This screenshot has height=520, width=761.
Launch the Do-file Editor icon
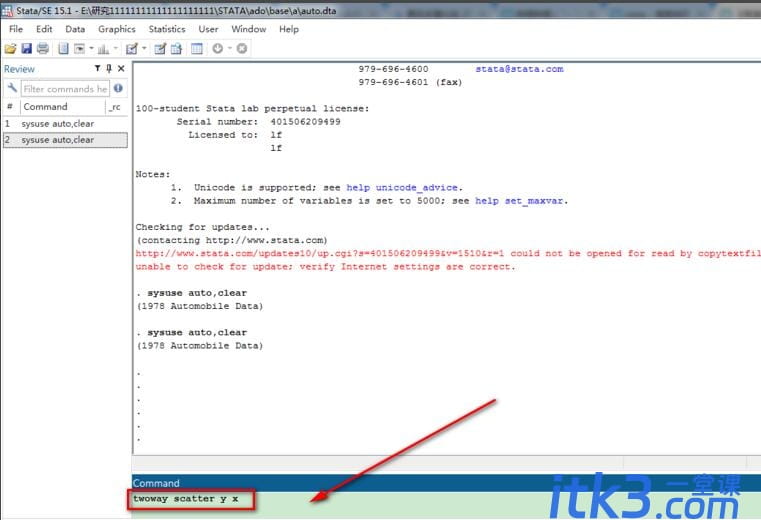(132, 49)
